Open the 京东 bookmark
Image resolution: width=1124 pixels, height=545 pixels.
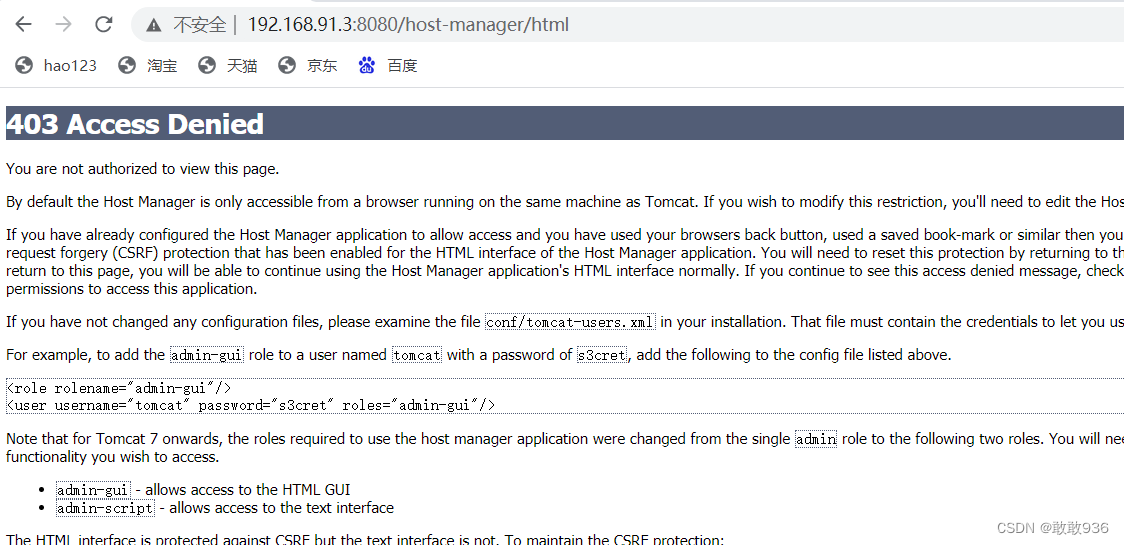[x=322, y=65]
